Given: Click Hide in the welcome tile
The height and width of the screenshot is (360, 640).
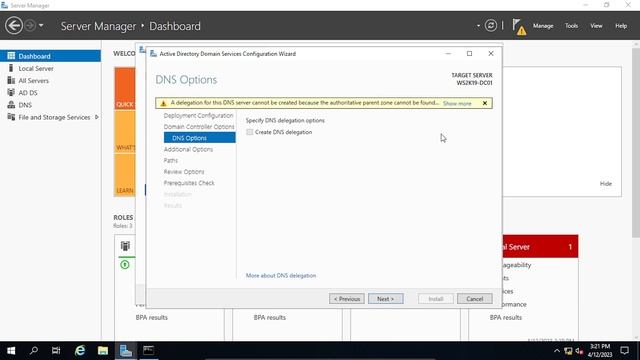Looking at the screenshot, I should 606,184.
